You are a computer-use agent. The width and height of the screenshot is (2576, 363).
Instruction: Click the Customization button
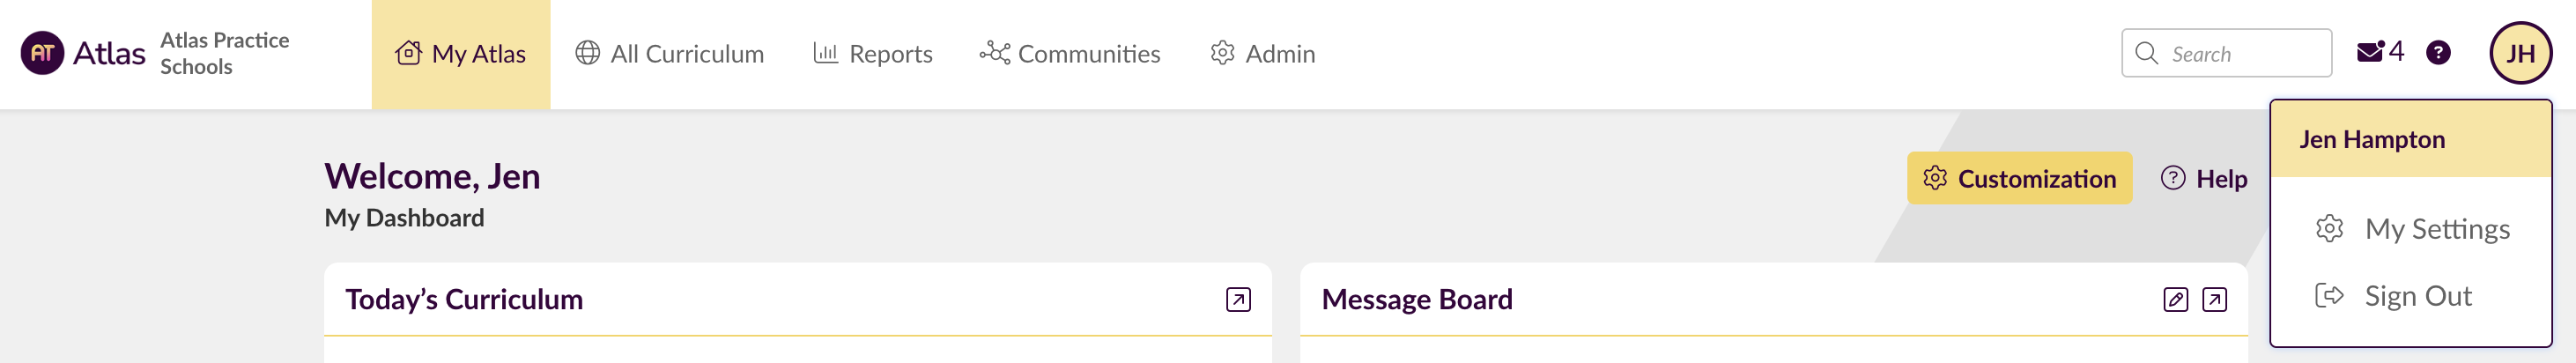point(2019,178)
